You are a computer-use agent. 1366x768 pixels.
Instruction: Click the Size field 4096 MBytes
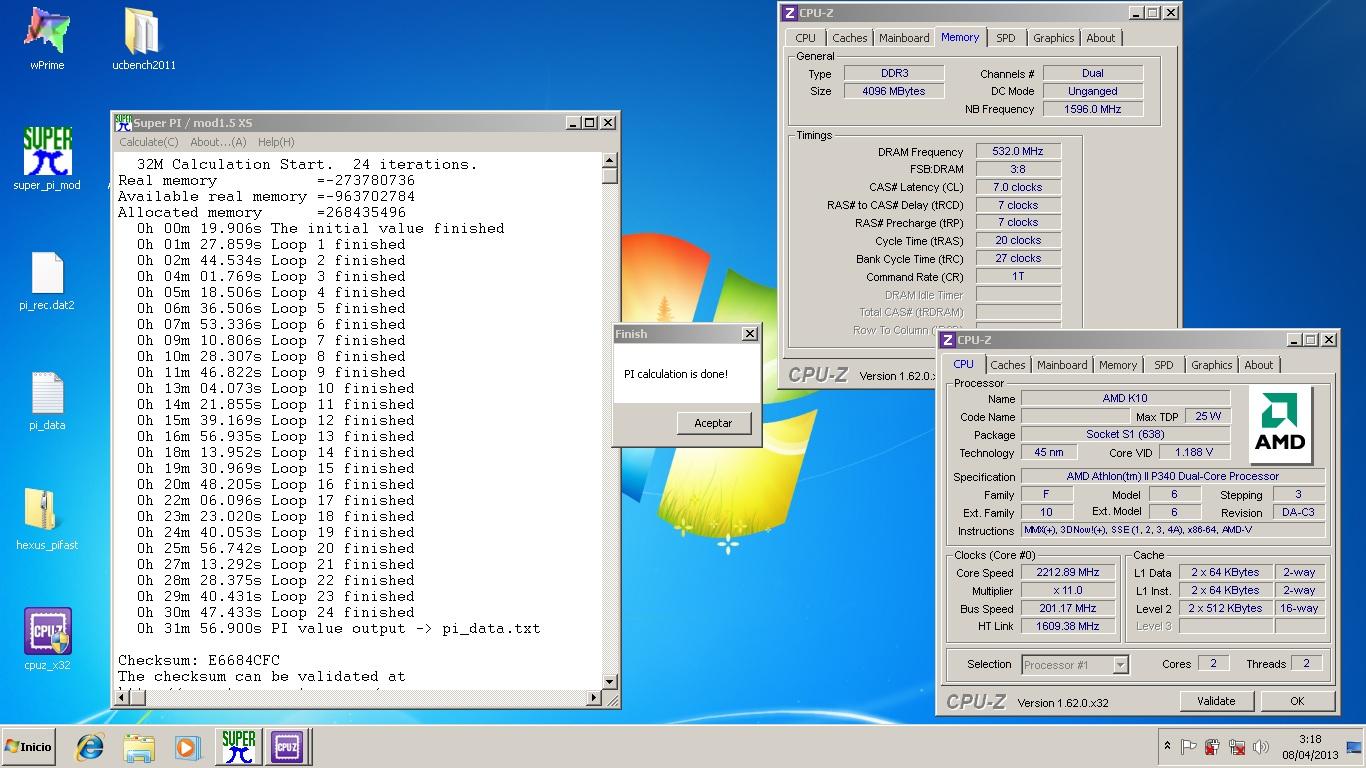click(x=894, y=91)
